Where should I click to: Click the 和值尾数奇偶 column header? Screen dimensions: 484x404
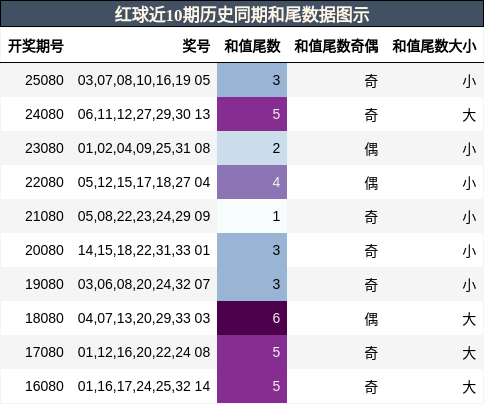point(336,46)
